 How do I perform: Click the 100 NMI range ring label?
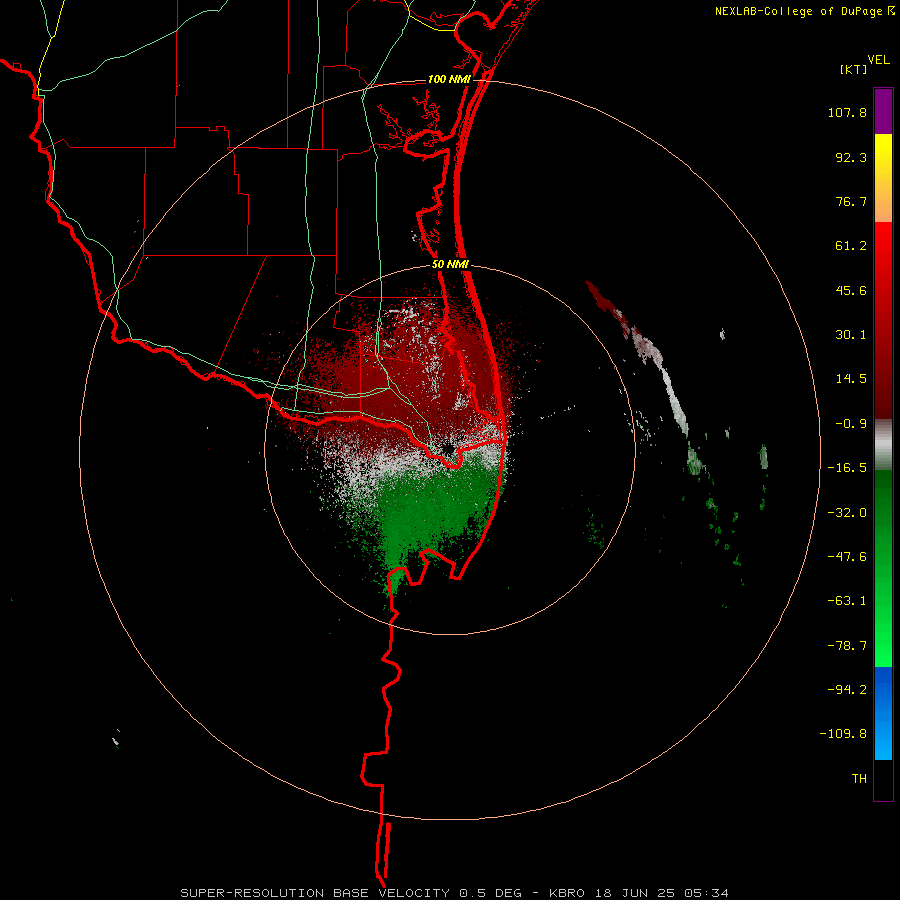[x=449, y=79]
